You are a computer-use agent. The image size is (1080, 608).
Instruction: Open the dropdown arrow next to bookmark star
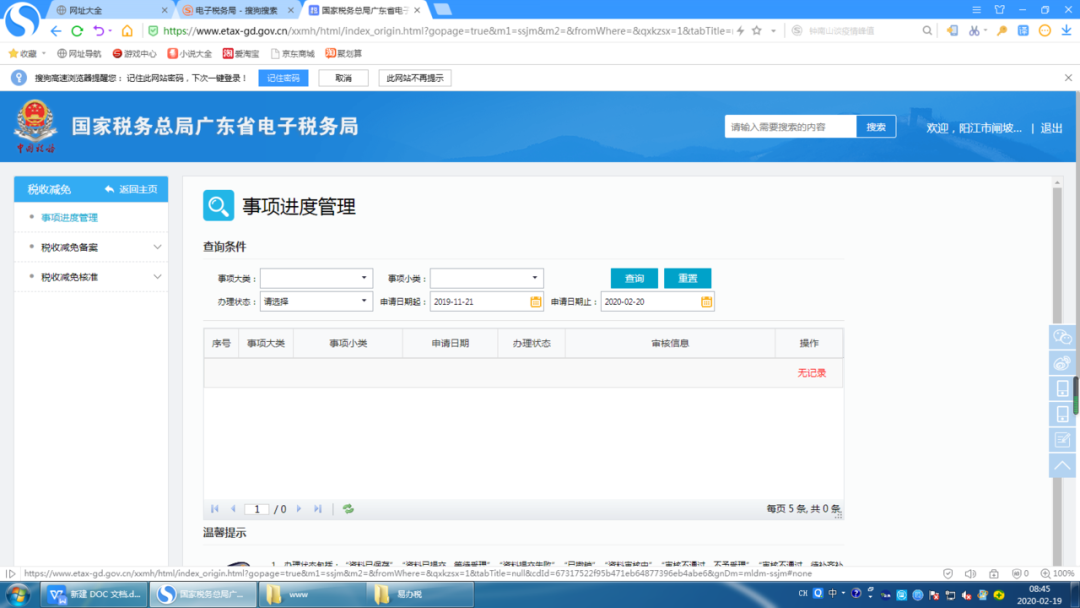(773, 31)
